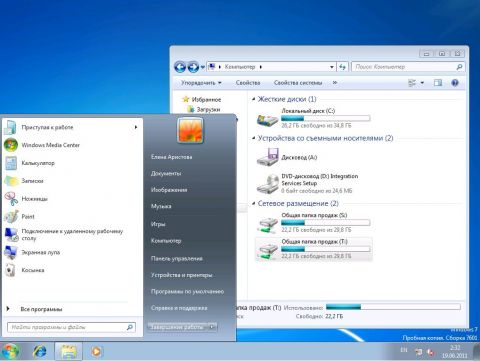Viewport: 480px width, 361px height.
Task: Click the Explorer forward arrow button
Action: [193, 67]
